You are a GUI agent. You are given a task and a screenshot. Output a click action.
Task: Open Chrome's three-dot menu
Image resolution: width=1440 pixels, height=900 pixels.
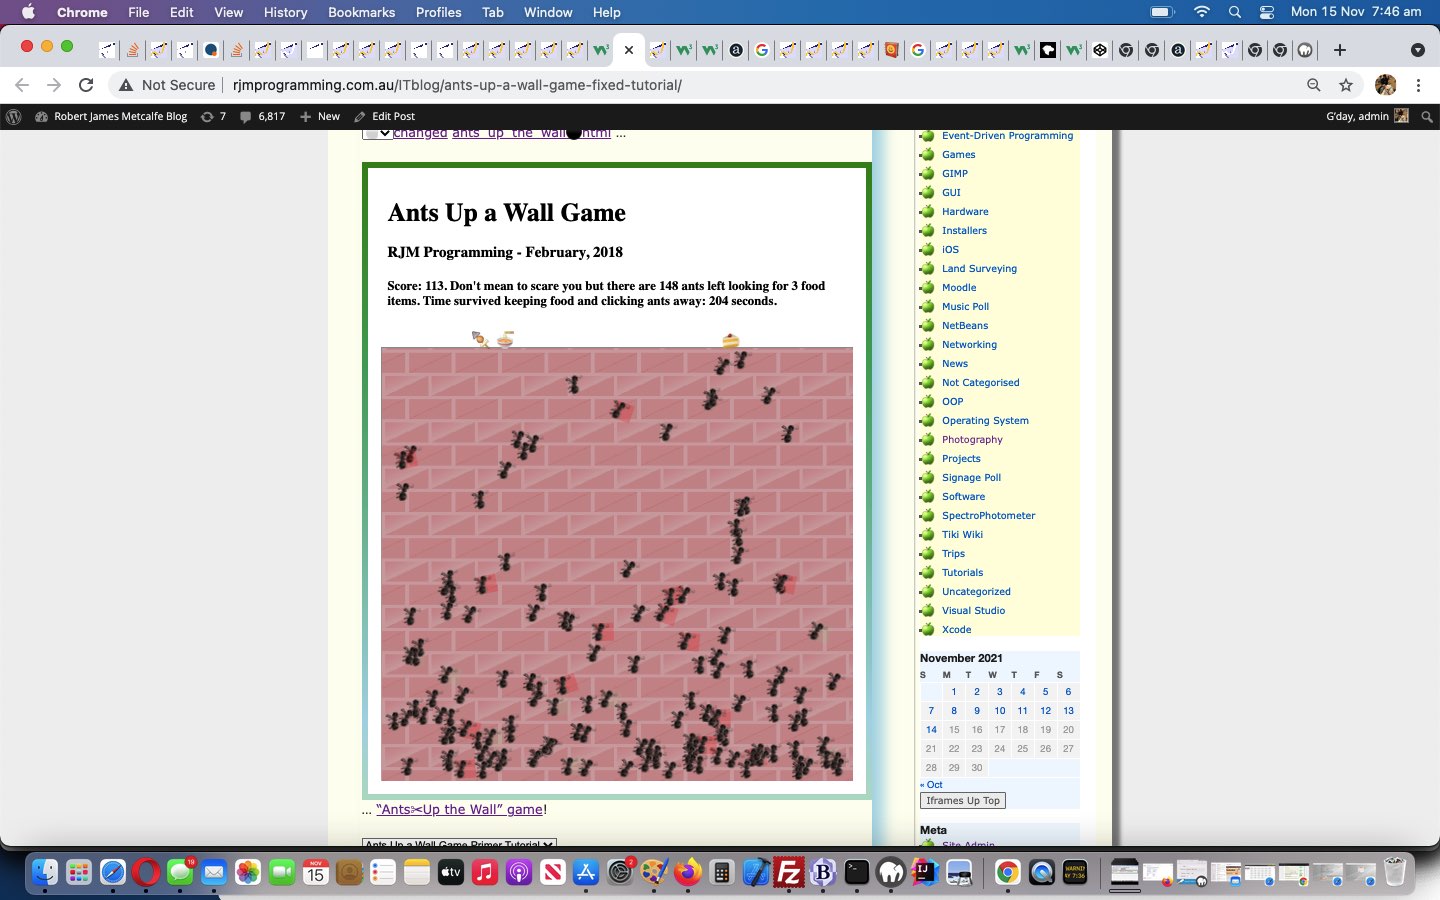coord(1418,85)
